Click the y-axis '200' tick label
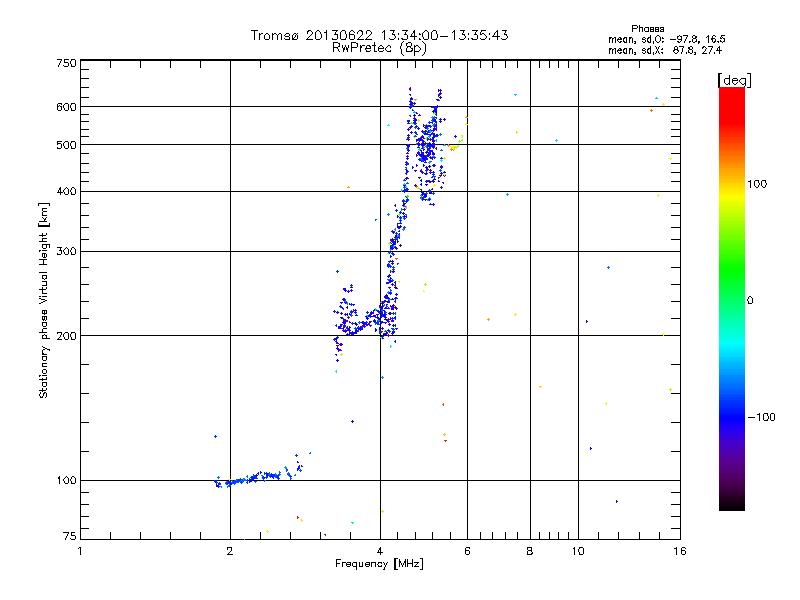800x600 pixels. (67, 336)
